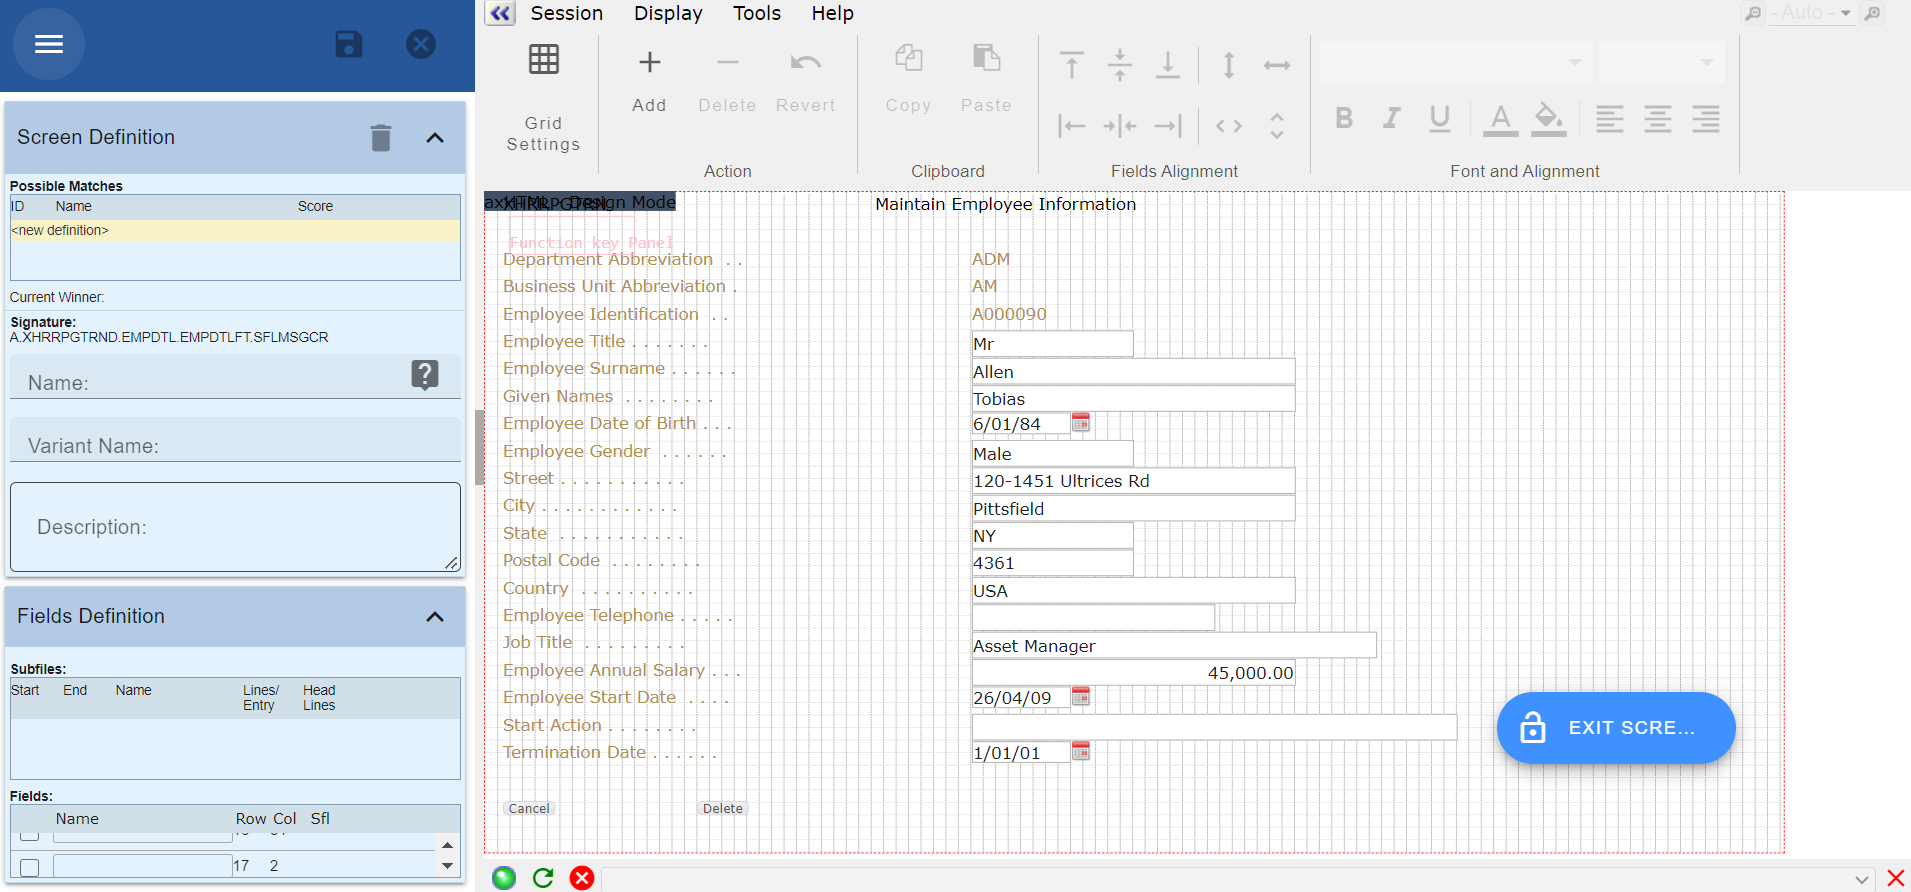Click the save icon in the blue header

click(x=348, y=44)
